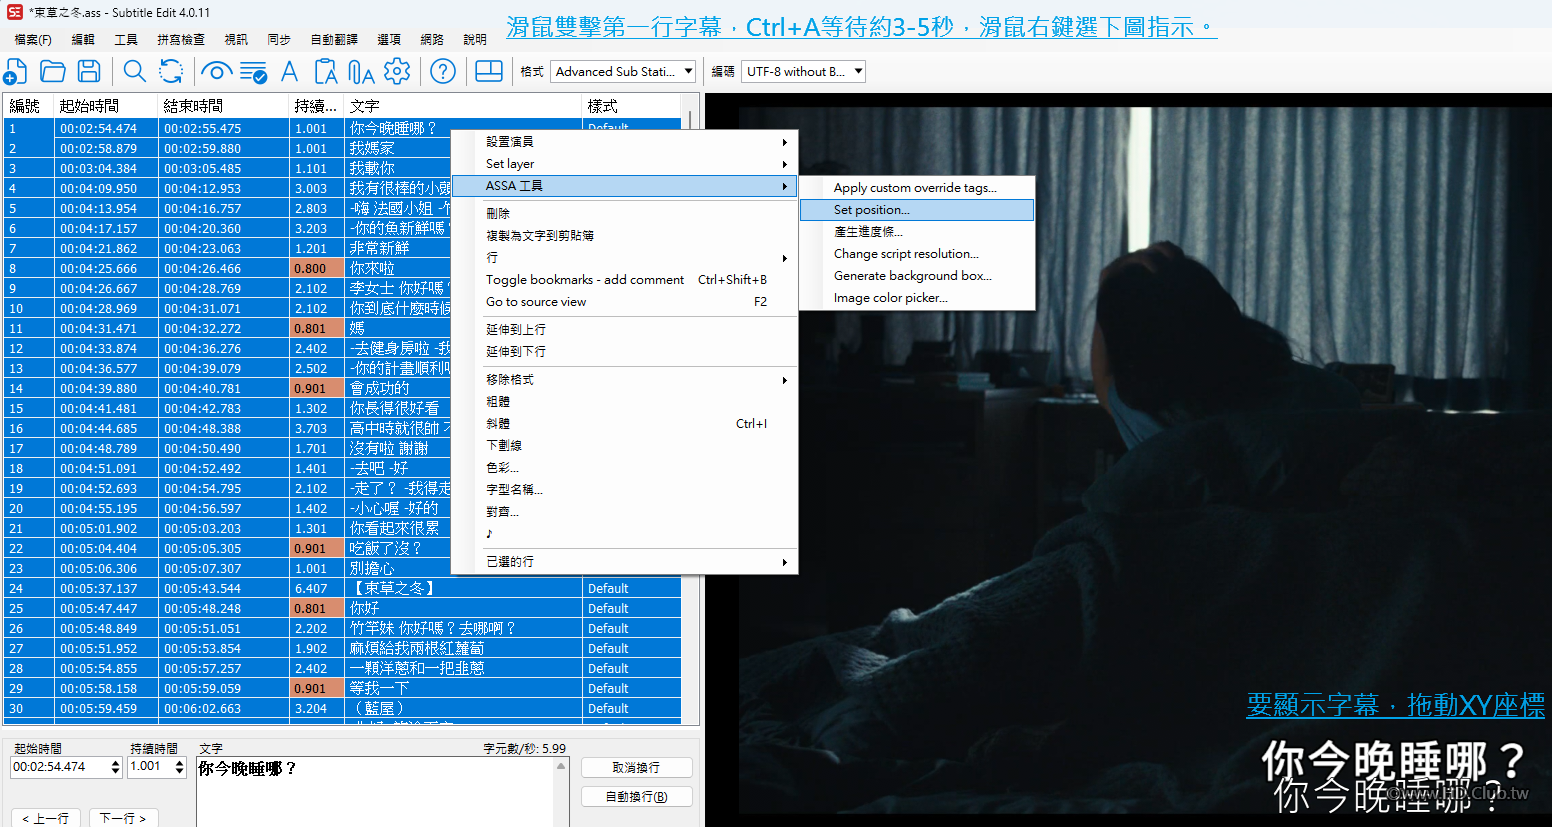Viewport: 1552px width, 827px height.
Task: Select 產生進度條... in the submenu
Action: (917, 232)
